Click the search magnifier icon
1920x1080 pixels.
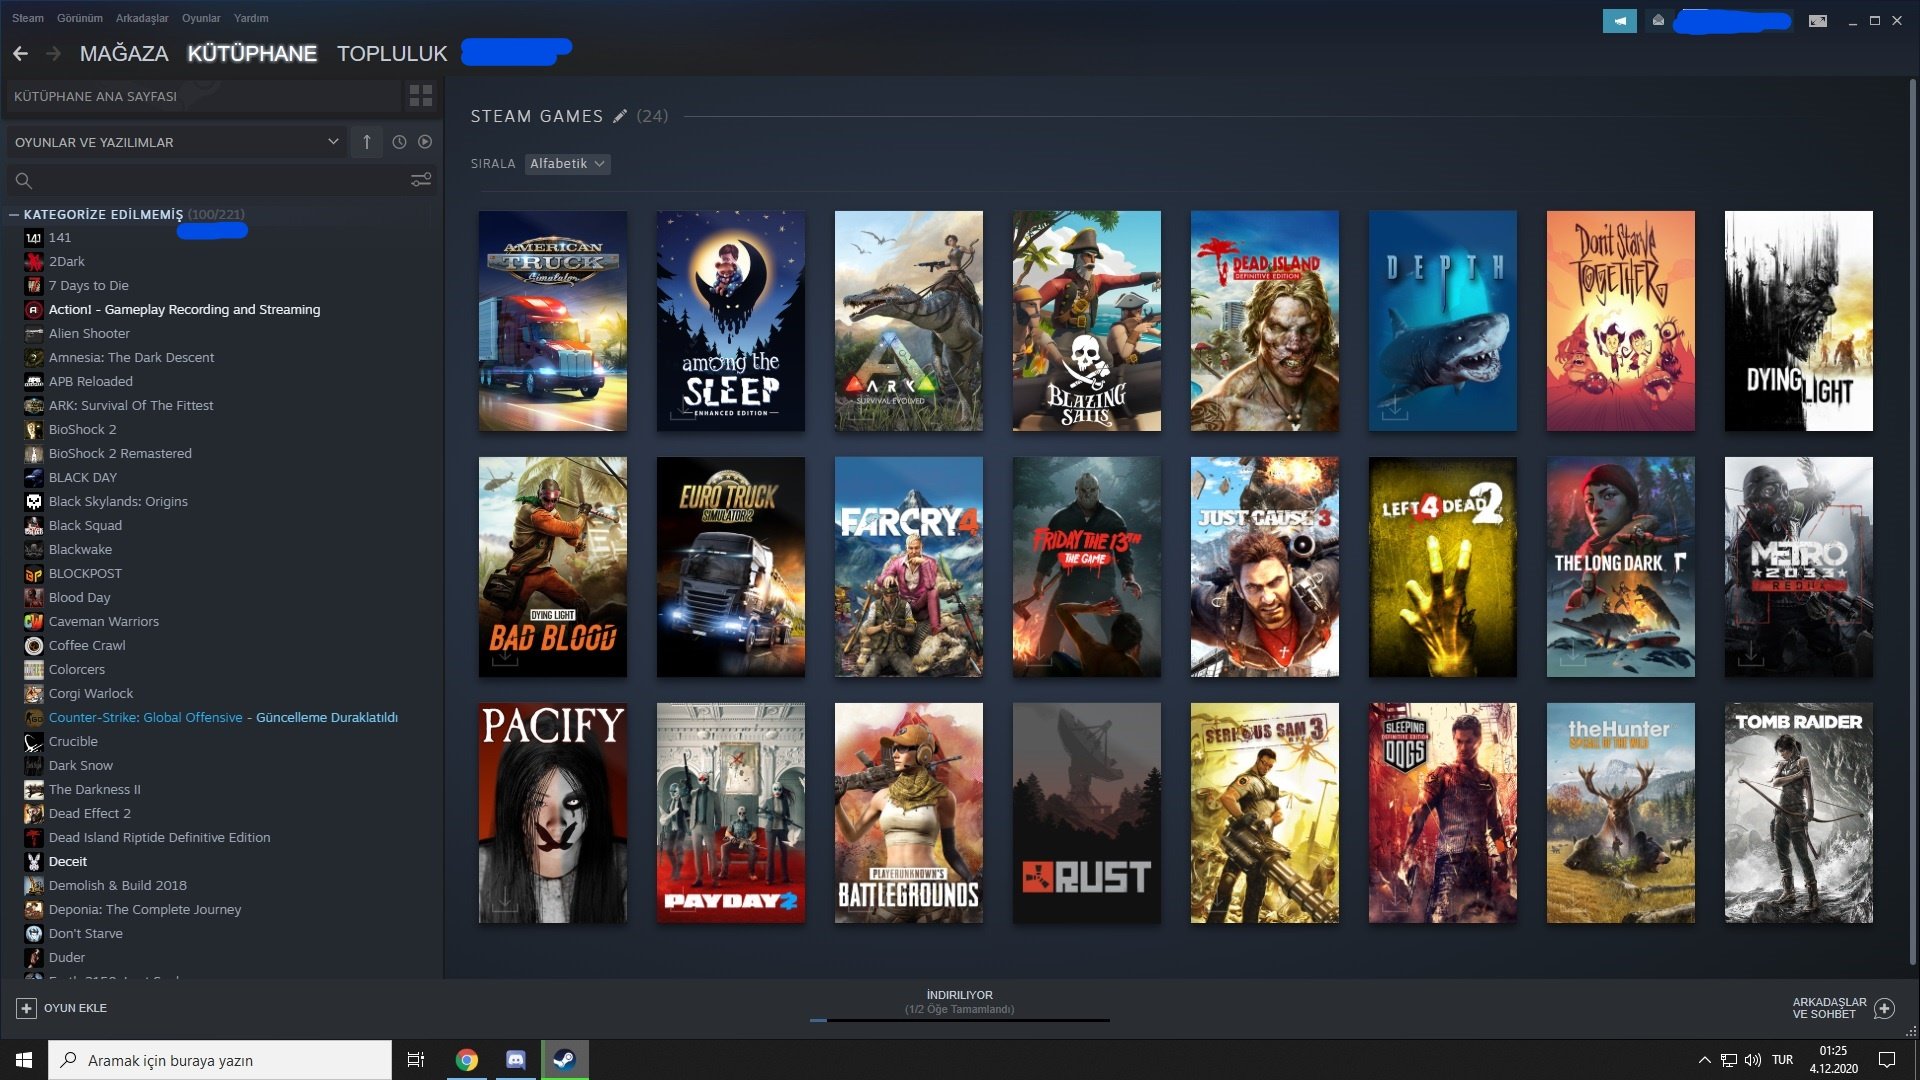[x=24, y=180]
